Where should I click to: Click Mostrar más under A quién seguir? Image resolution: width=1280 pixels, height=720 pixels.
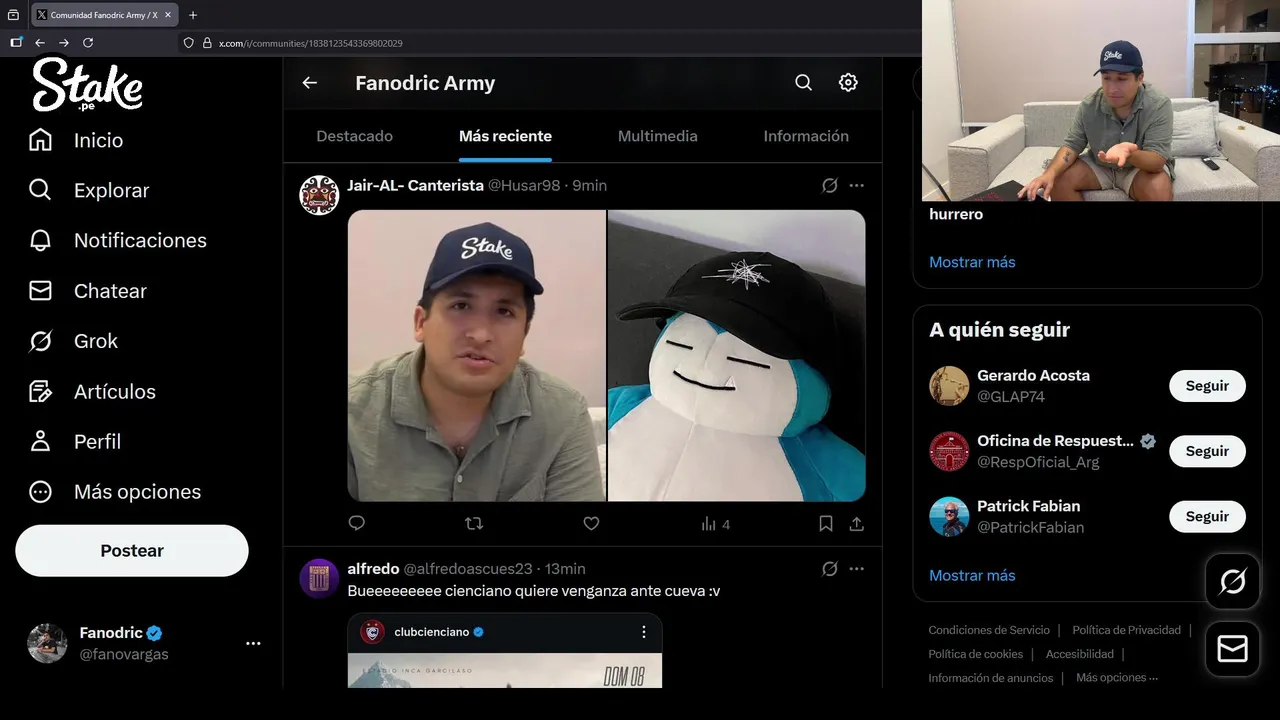tap(972, 575)
